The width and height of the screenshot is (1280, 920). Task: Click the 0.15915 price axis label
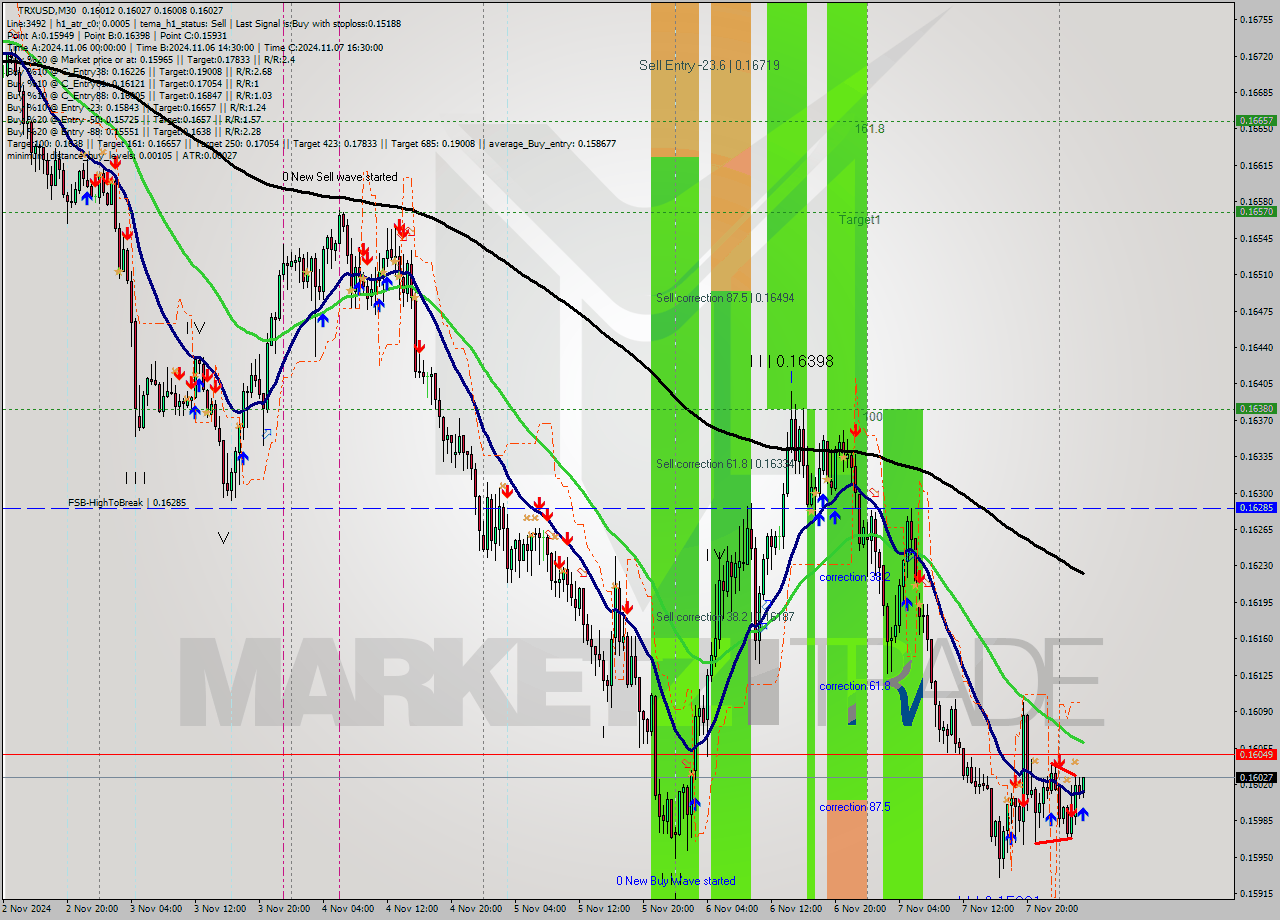[x=1256, y=893]
